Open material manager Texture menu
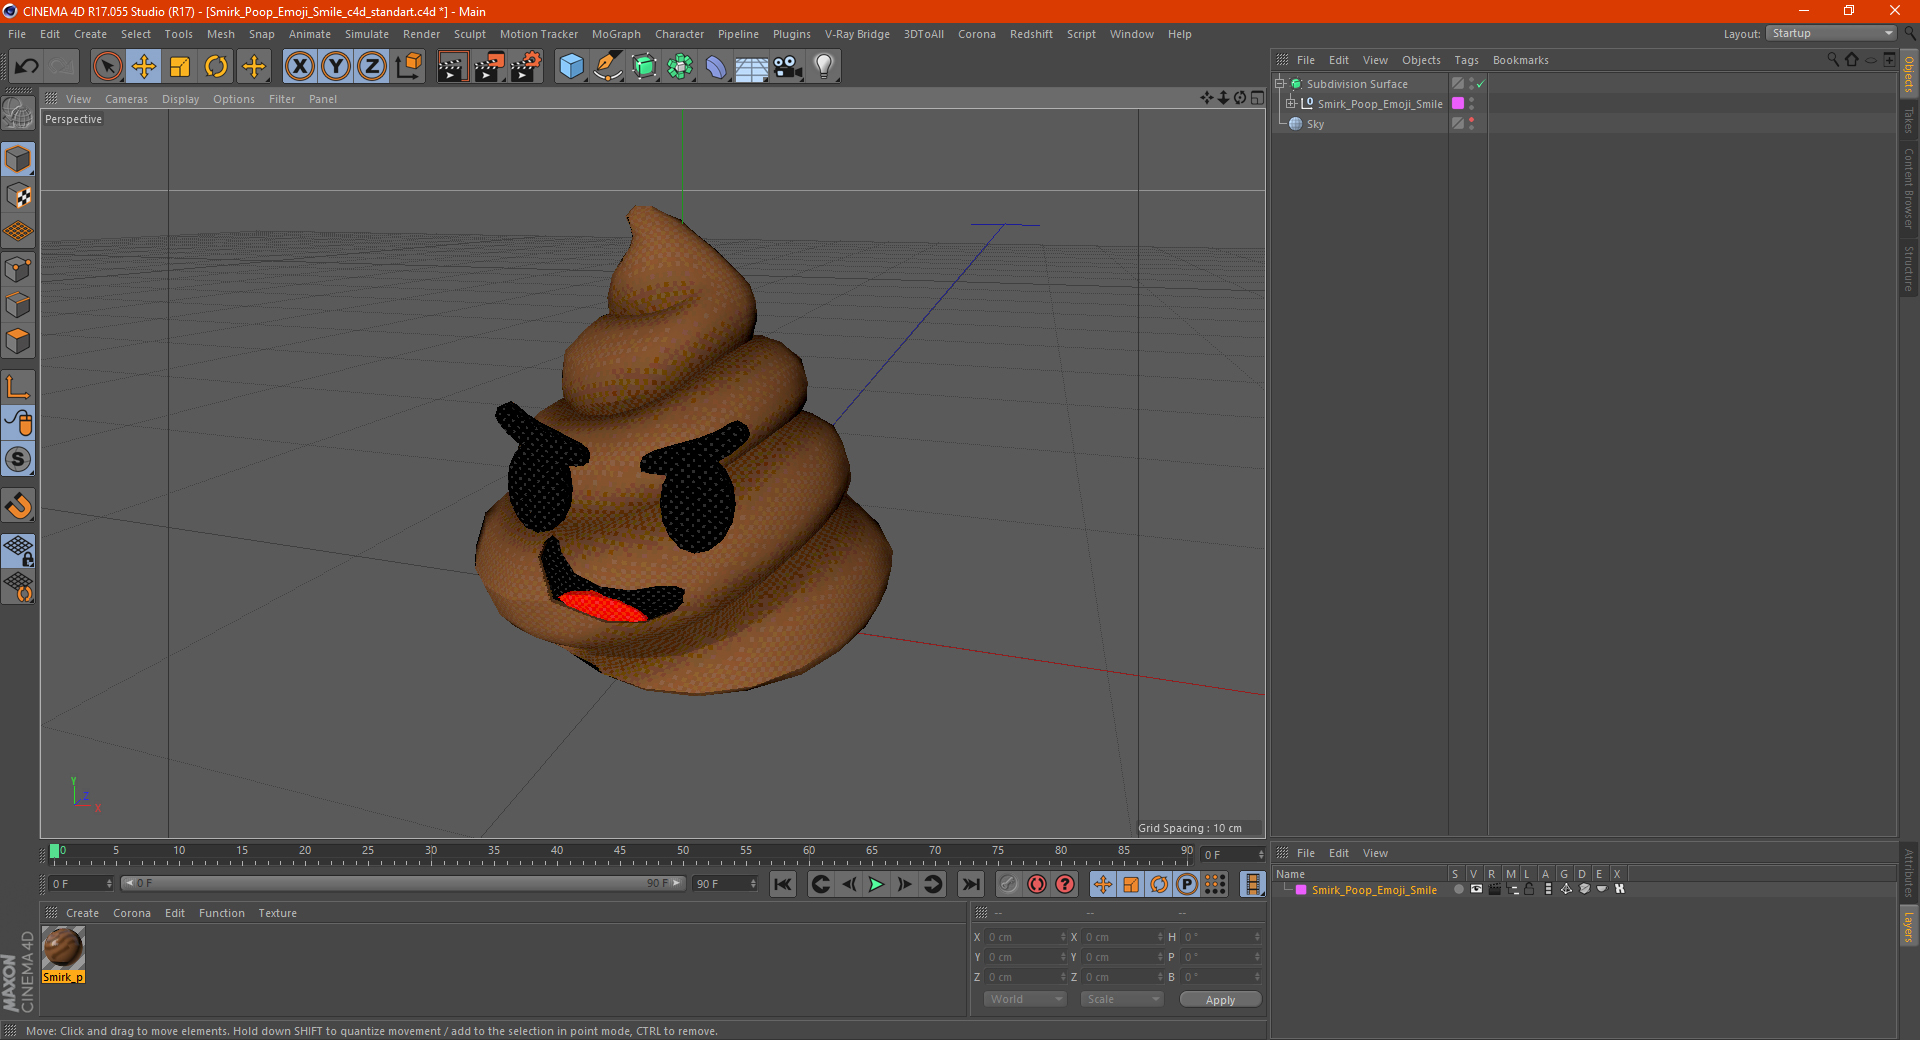The image size is (1920, 1040). tap(277, 913)
